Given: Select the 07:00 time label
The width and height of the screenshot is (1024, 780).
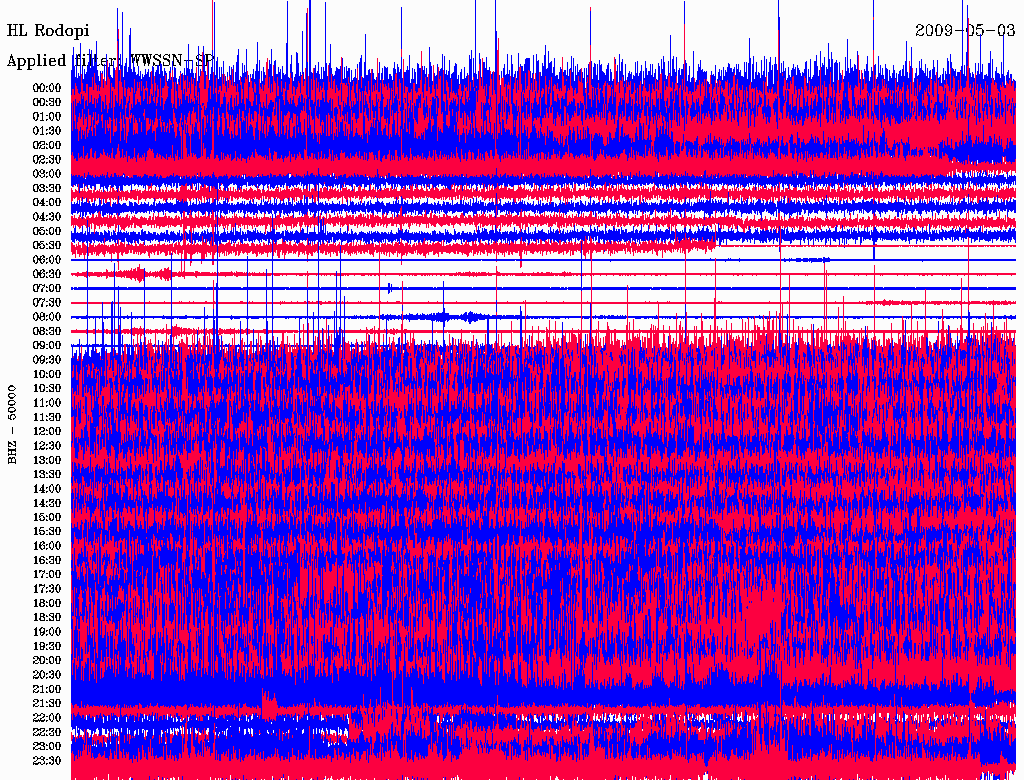Looking at the screenshot, I should [47, 288].
